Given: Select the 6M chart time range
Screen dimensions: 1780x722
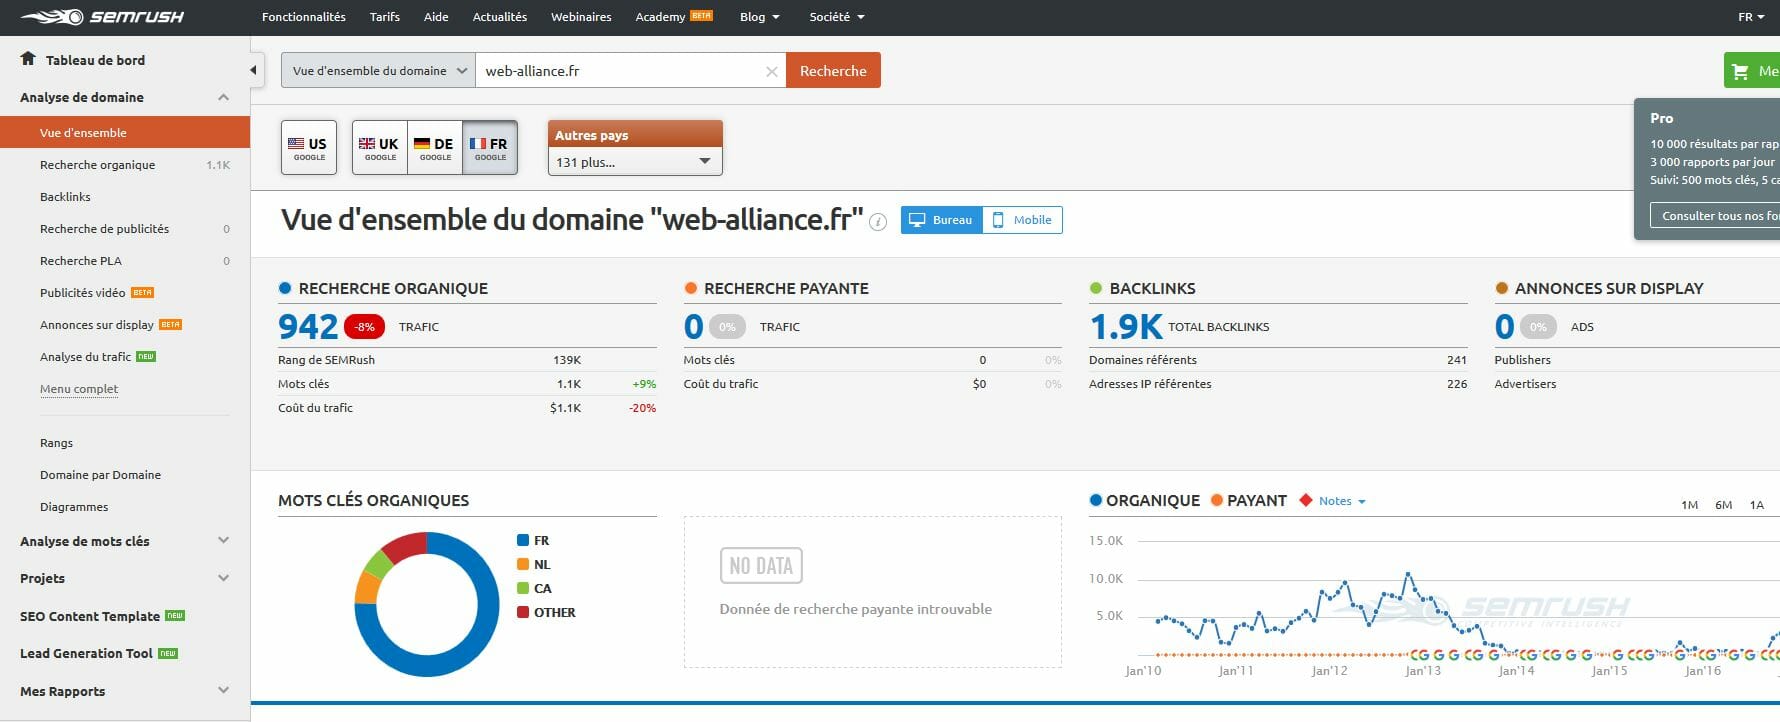Looking at the screenshot, I should coord(1723,505).
